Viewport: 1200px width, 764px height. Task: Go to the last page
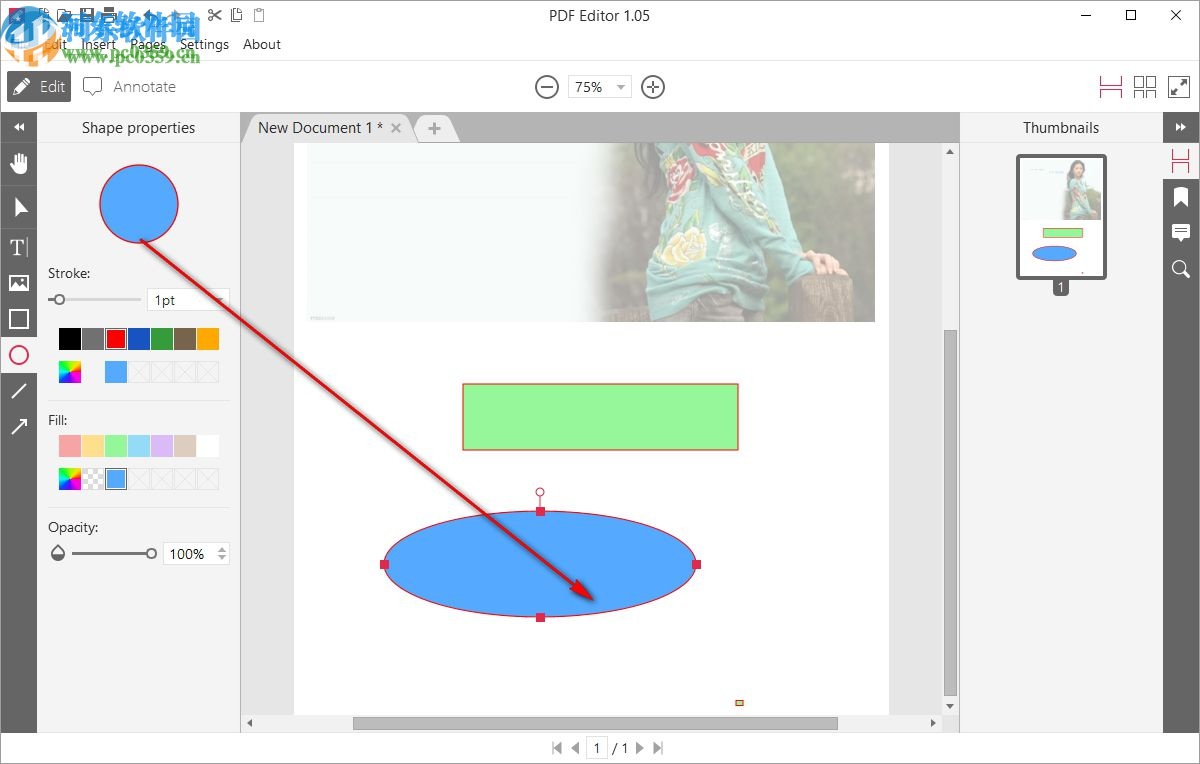click(x=657, y=747)
